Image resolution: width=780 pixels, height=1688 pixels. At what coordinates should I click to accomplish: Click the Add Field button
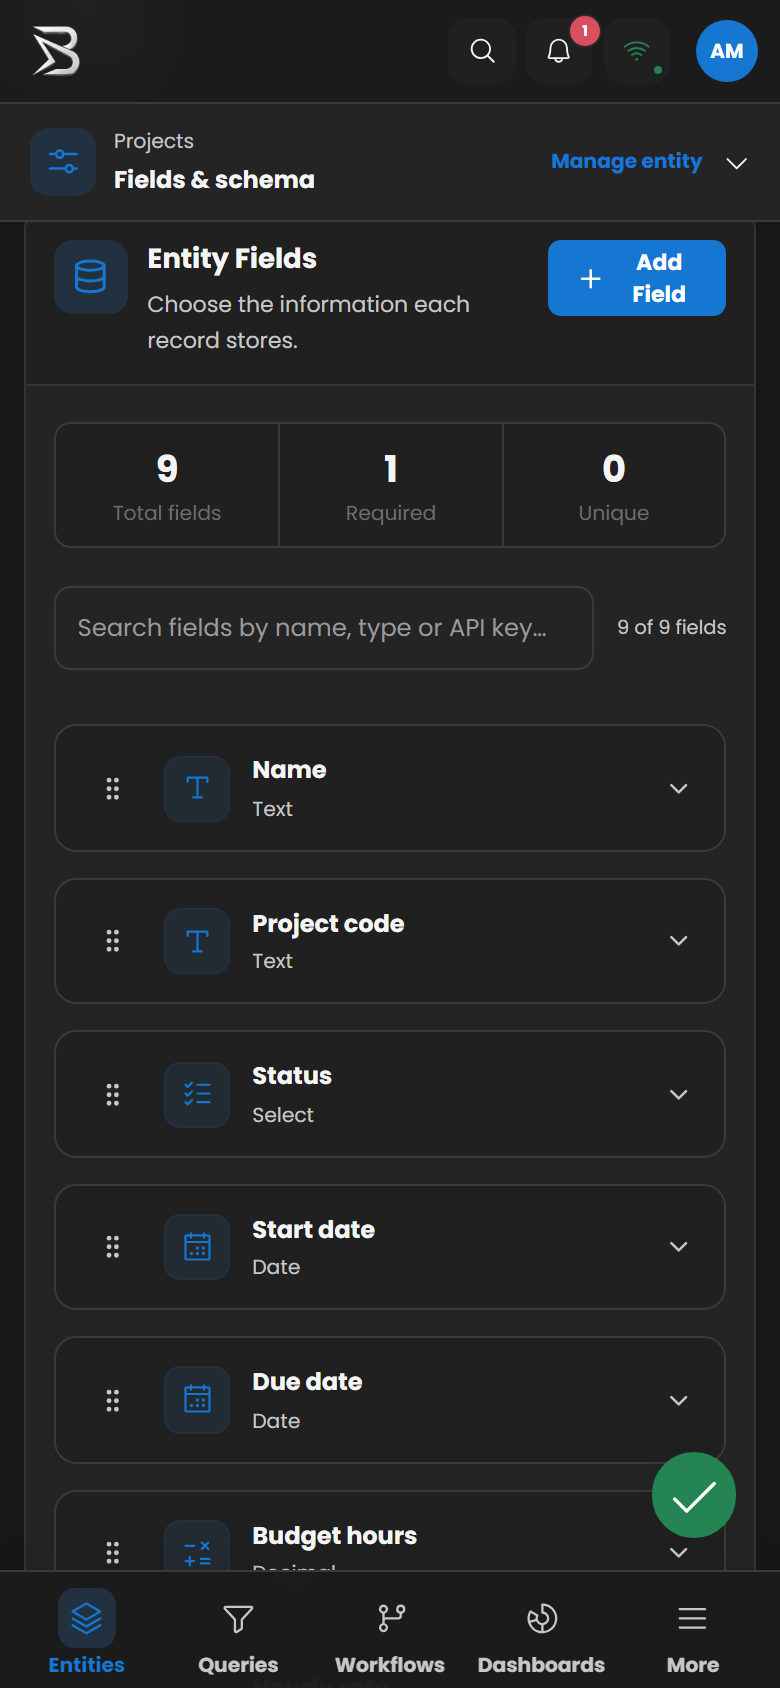point(637,278)
